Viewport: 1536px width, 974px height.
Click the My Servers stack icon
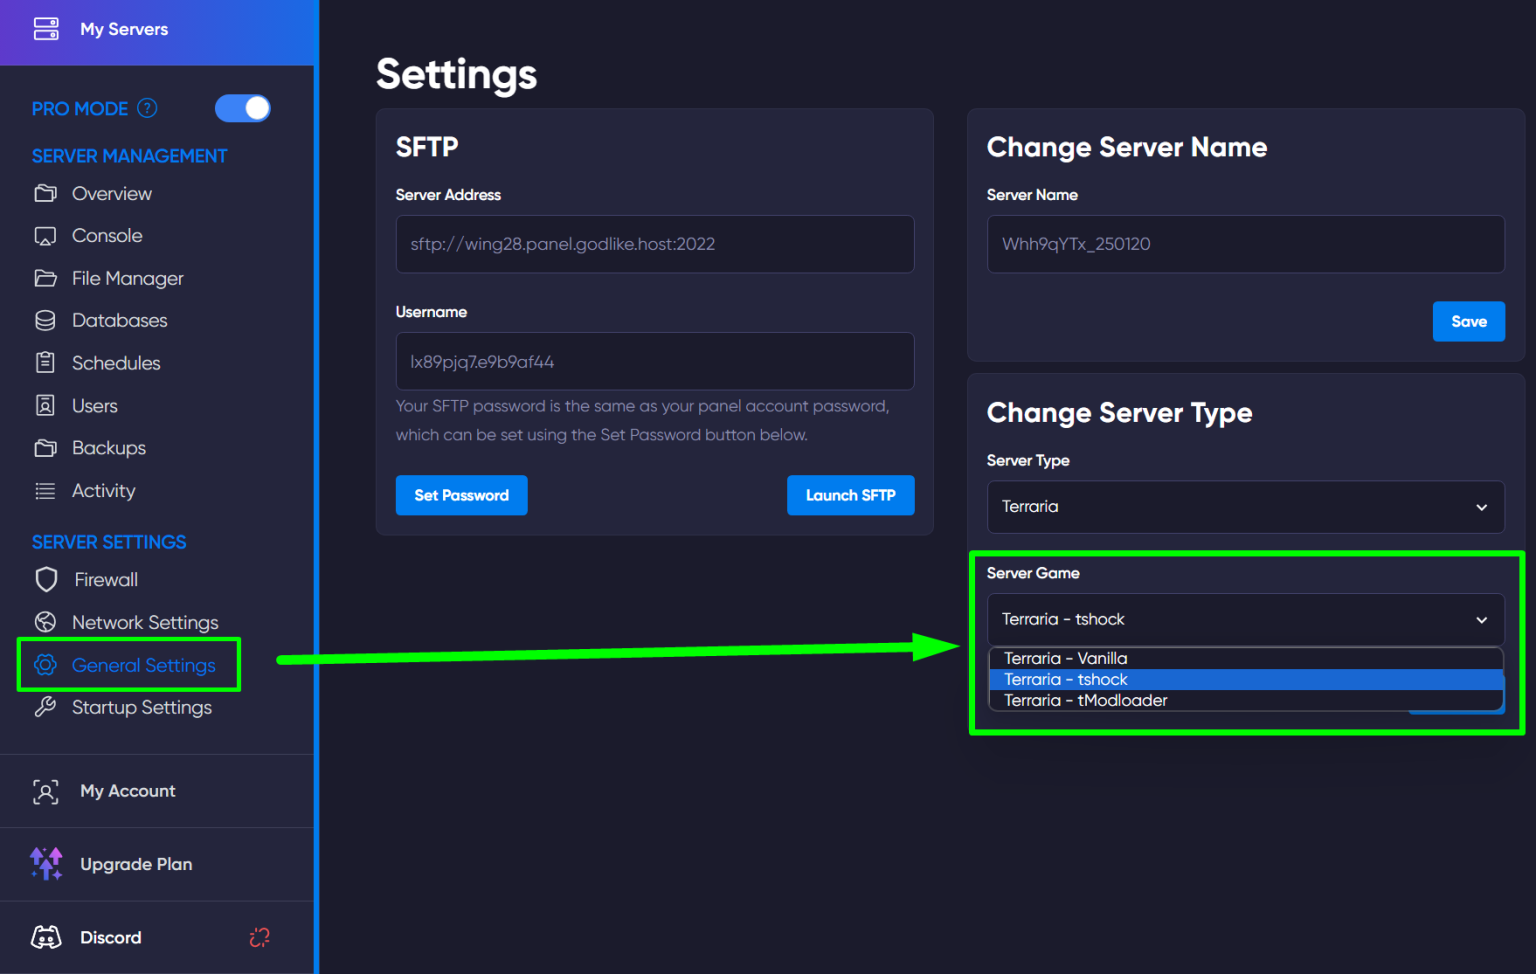[46, 29]
